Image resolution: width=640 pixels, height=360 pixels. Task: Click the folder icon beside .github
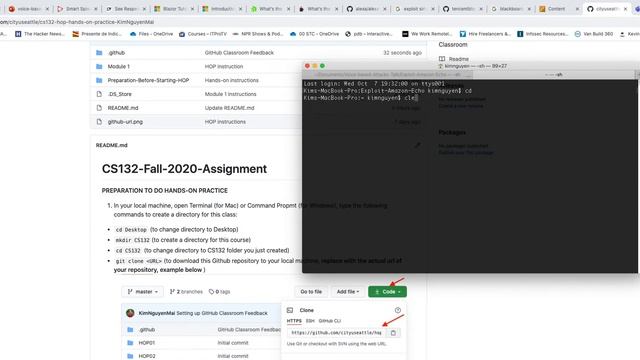point(99,53)
